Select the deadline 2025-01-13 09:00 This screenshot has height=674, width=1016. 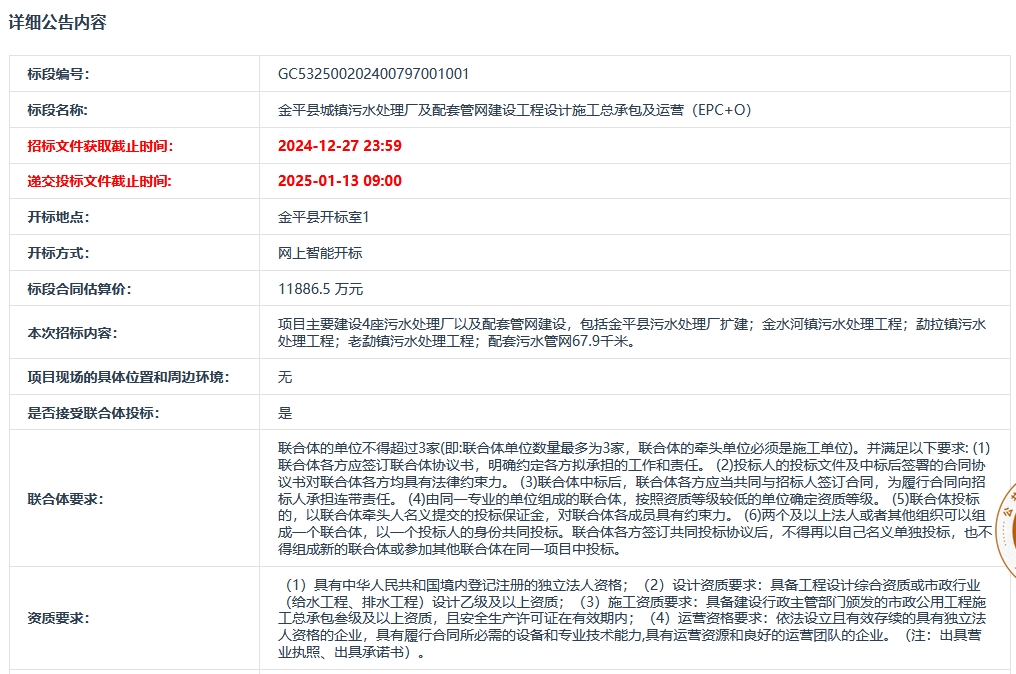(340, 181)
